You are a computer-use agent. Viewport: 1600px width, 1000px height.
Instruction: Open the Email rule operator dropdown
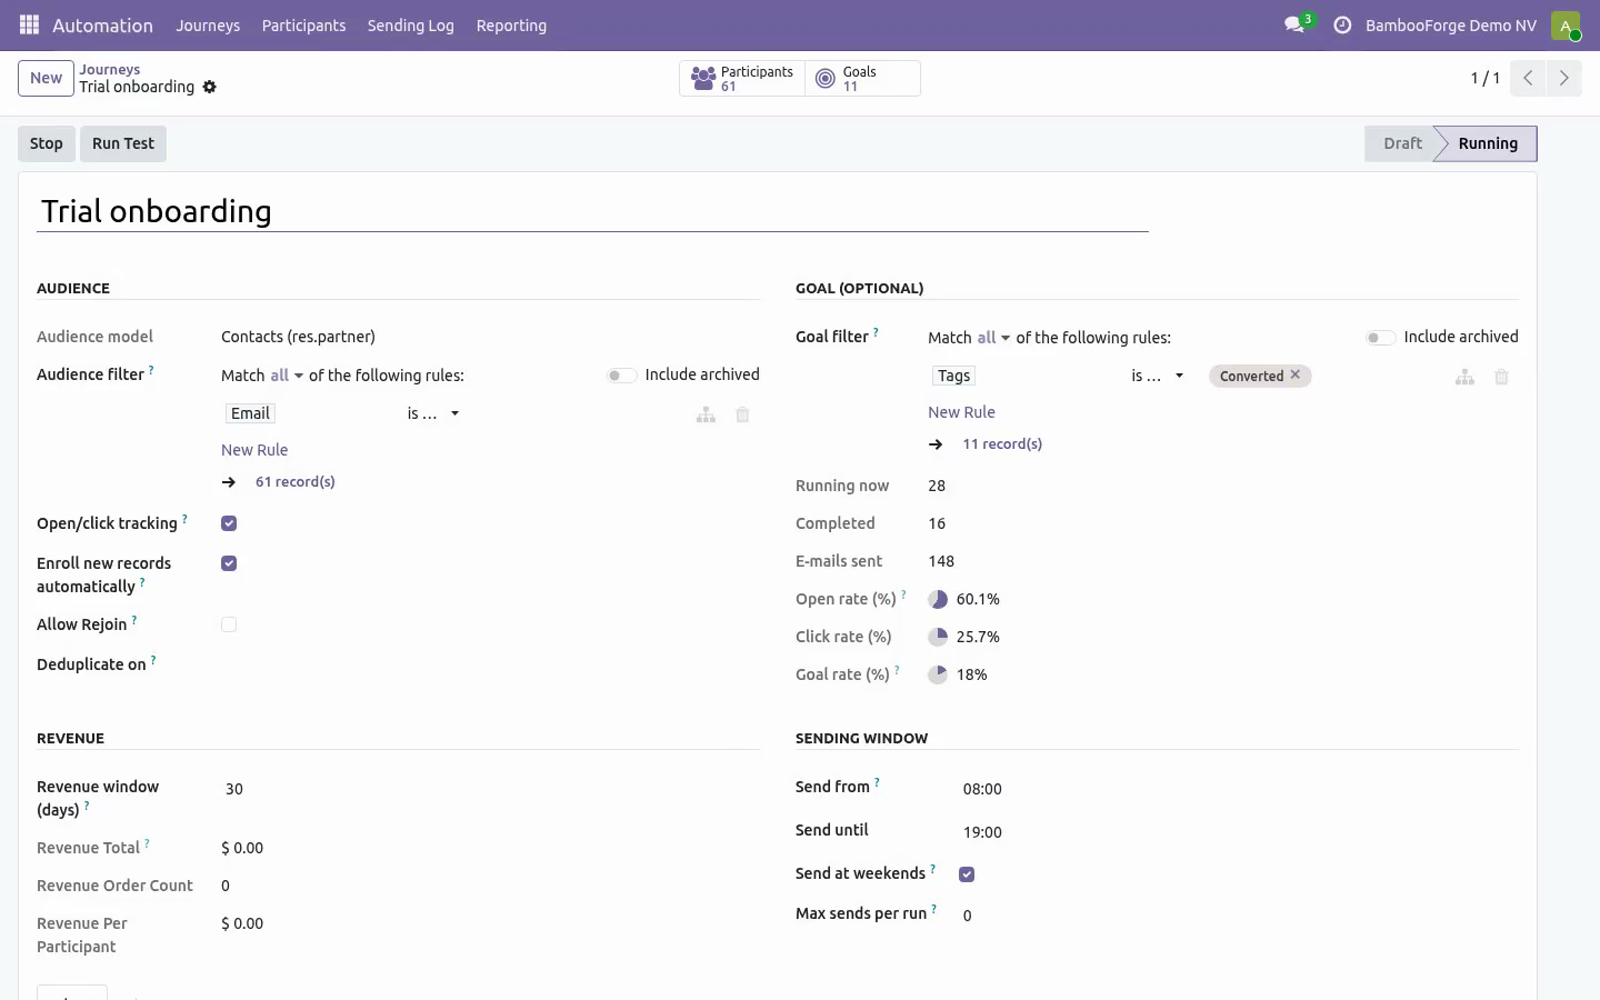(x=433, y=413)
